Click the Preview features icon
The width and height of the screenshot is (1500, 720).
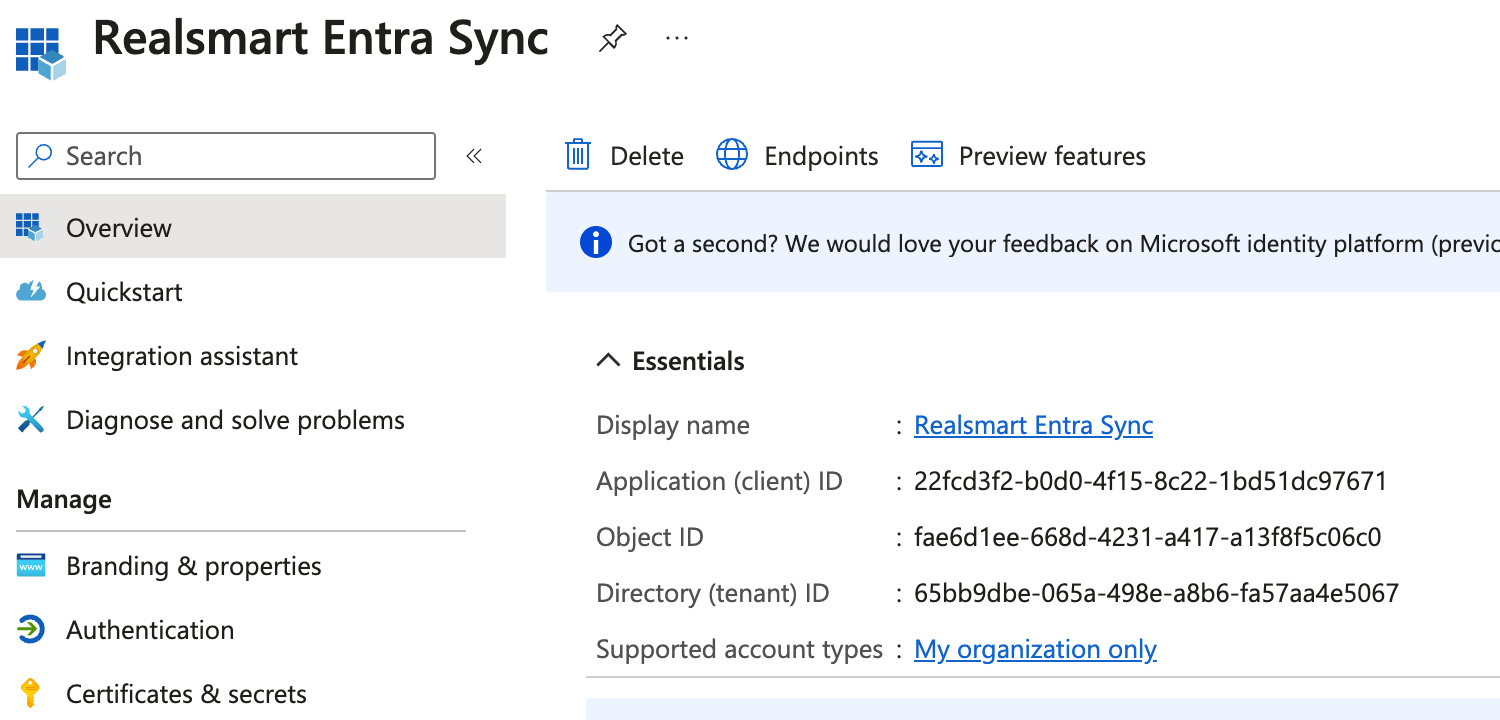pos(927,156)
